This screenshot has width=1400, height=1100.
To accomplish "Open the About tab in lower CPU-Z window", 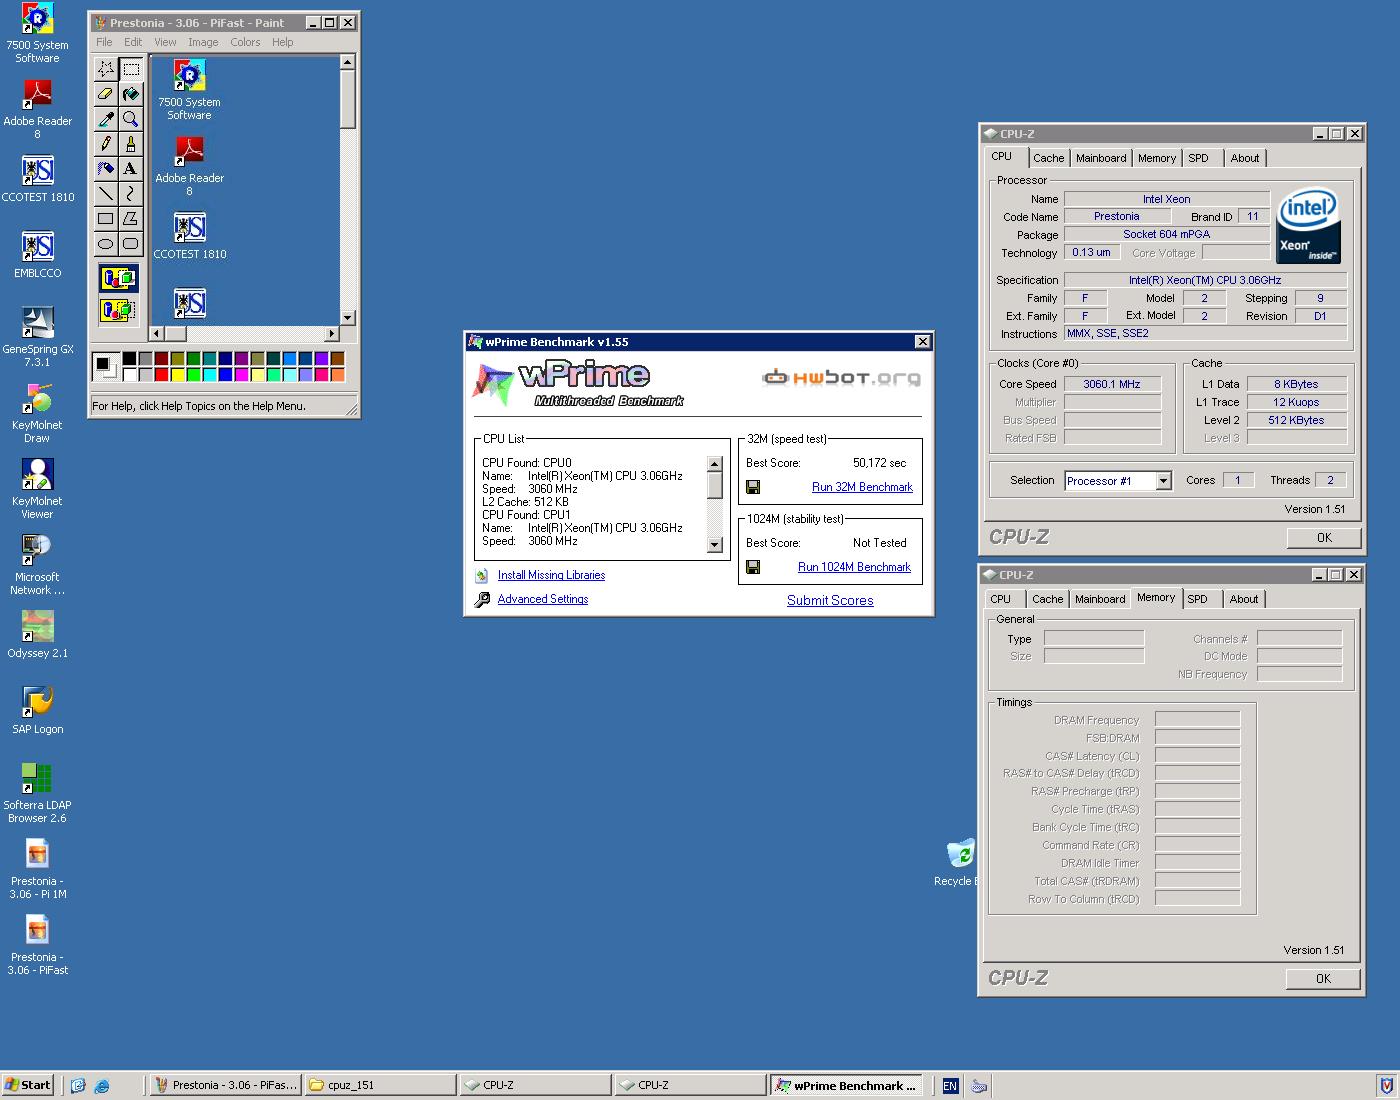I will pos(1244,599).
